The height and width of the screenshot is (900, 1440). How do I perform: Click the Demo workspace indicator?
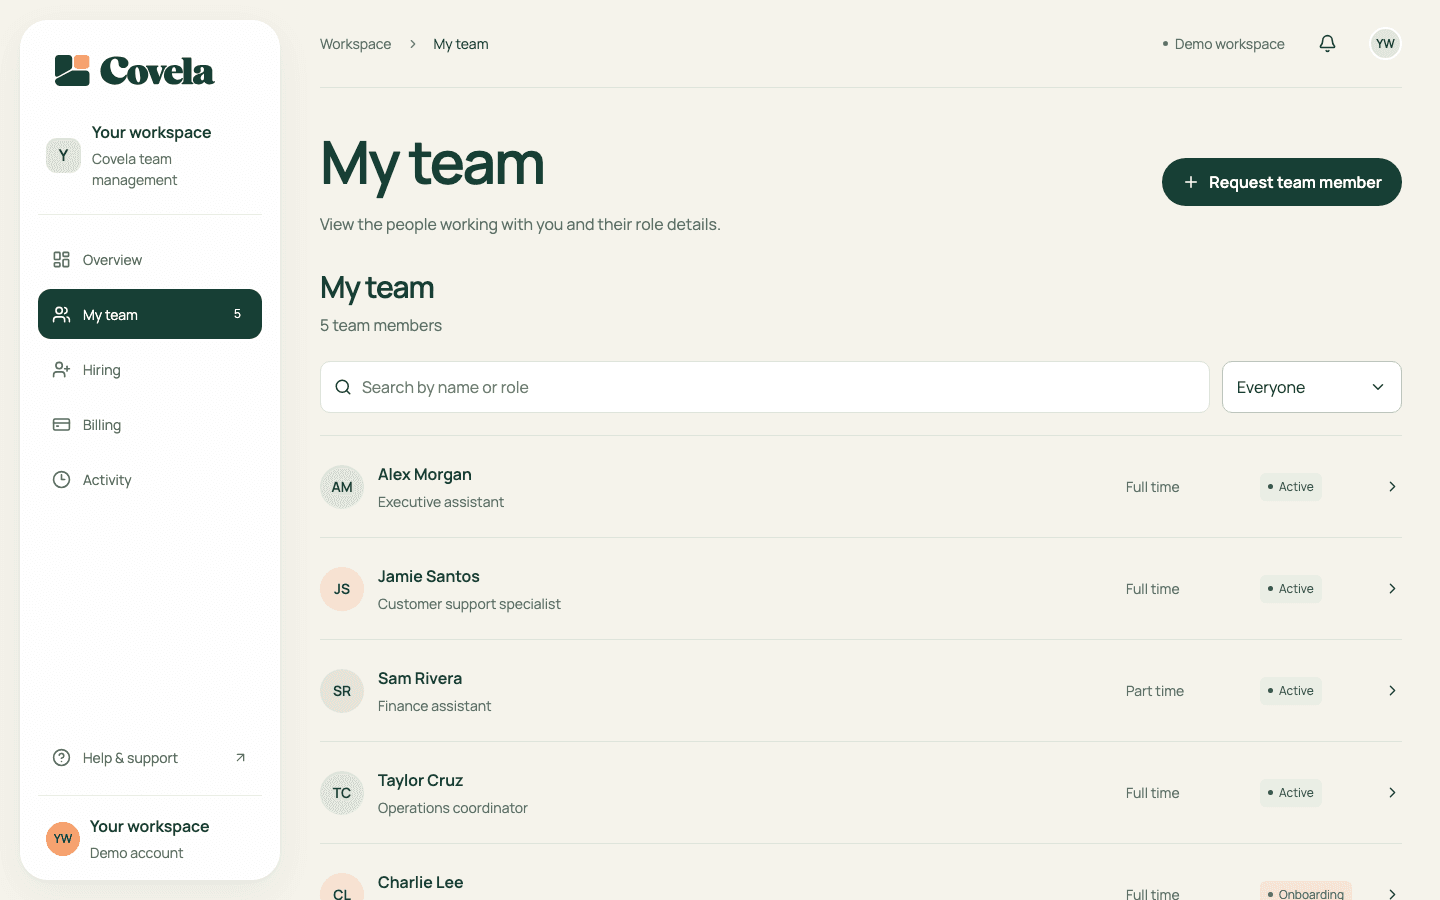[x=1223, y=44]
